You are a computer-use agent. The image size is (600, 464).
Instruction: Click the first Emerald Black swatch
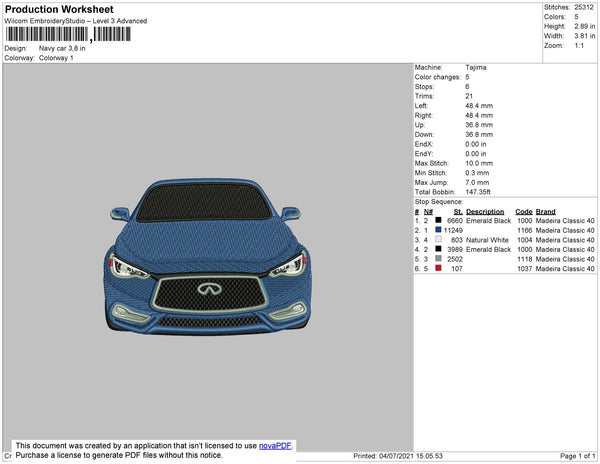(438, 221)
